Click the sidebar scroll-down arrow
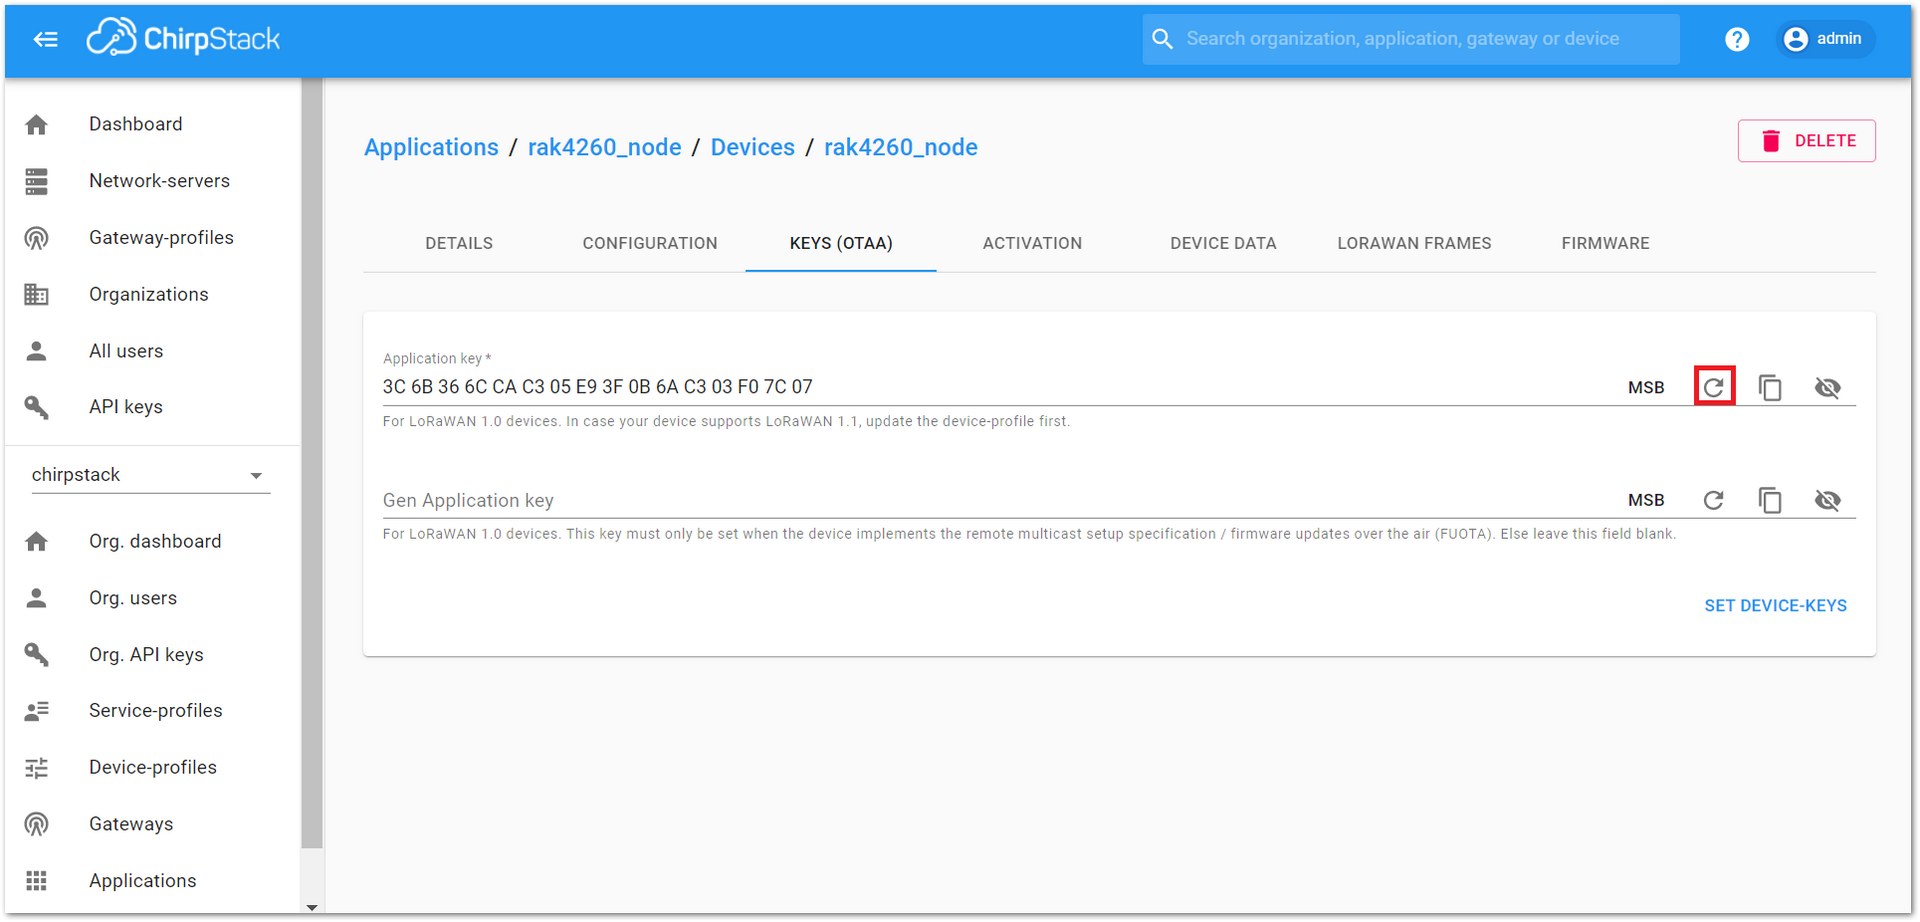This screenshot has width=1920, height=922. pyautogui.click(x=312, y=907)
